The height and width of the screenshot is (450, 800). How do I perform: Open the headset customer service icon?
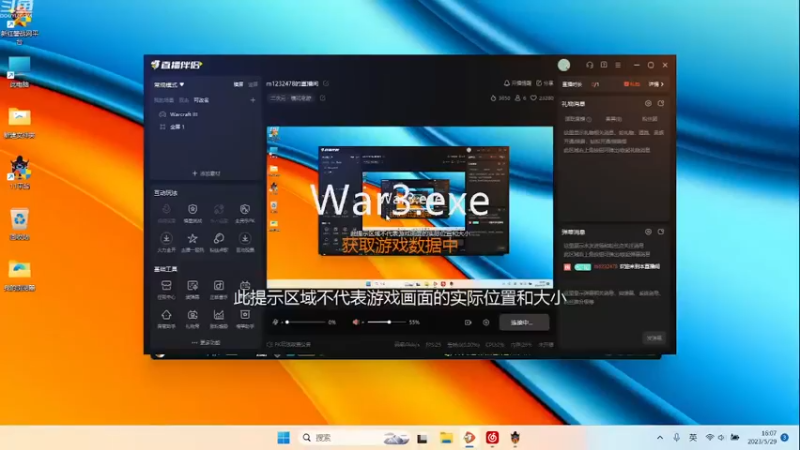(x=590, y=65)
